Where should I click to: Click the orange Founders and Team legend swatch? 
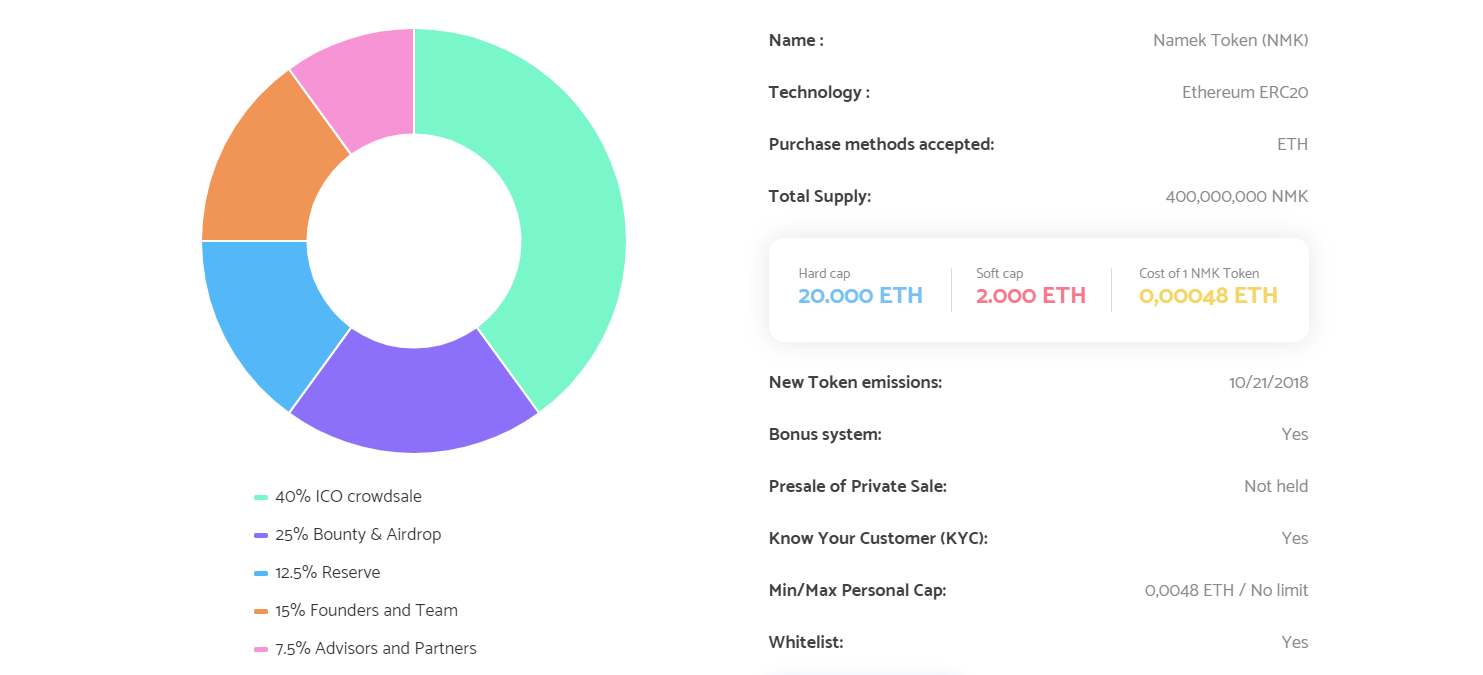pos(261,611)
